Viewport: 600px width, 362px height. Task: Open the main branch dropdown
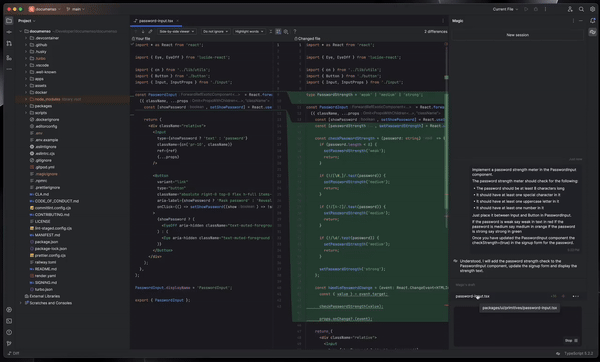pos(75,9)
